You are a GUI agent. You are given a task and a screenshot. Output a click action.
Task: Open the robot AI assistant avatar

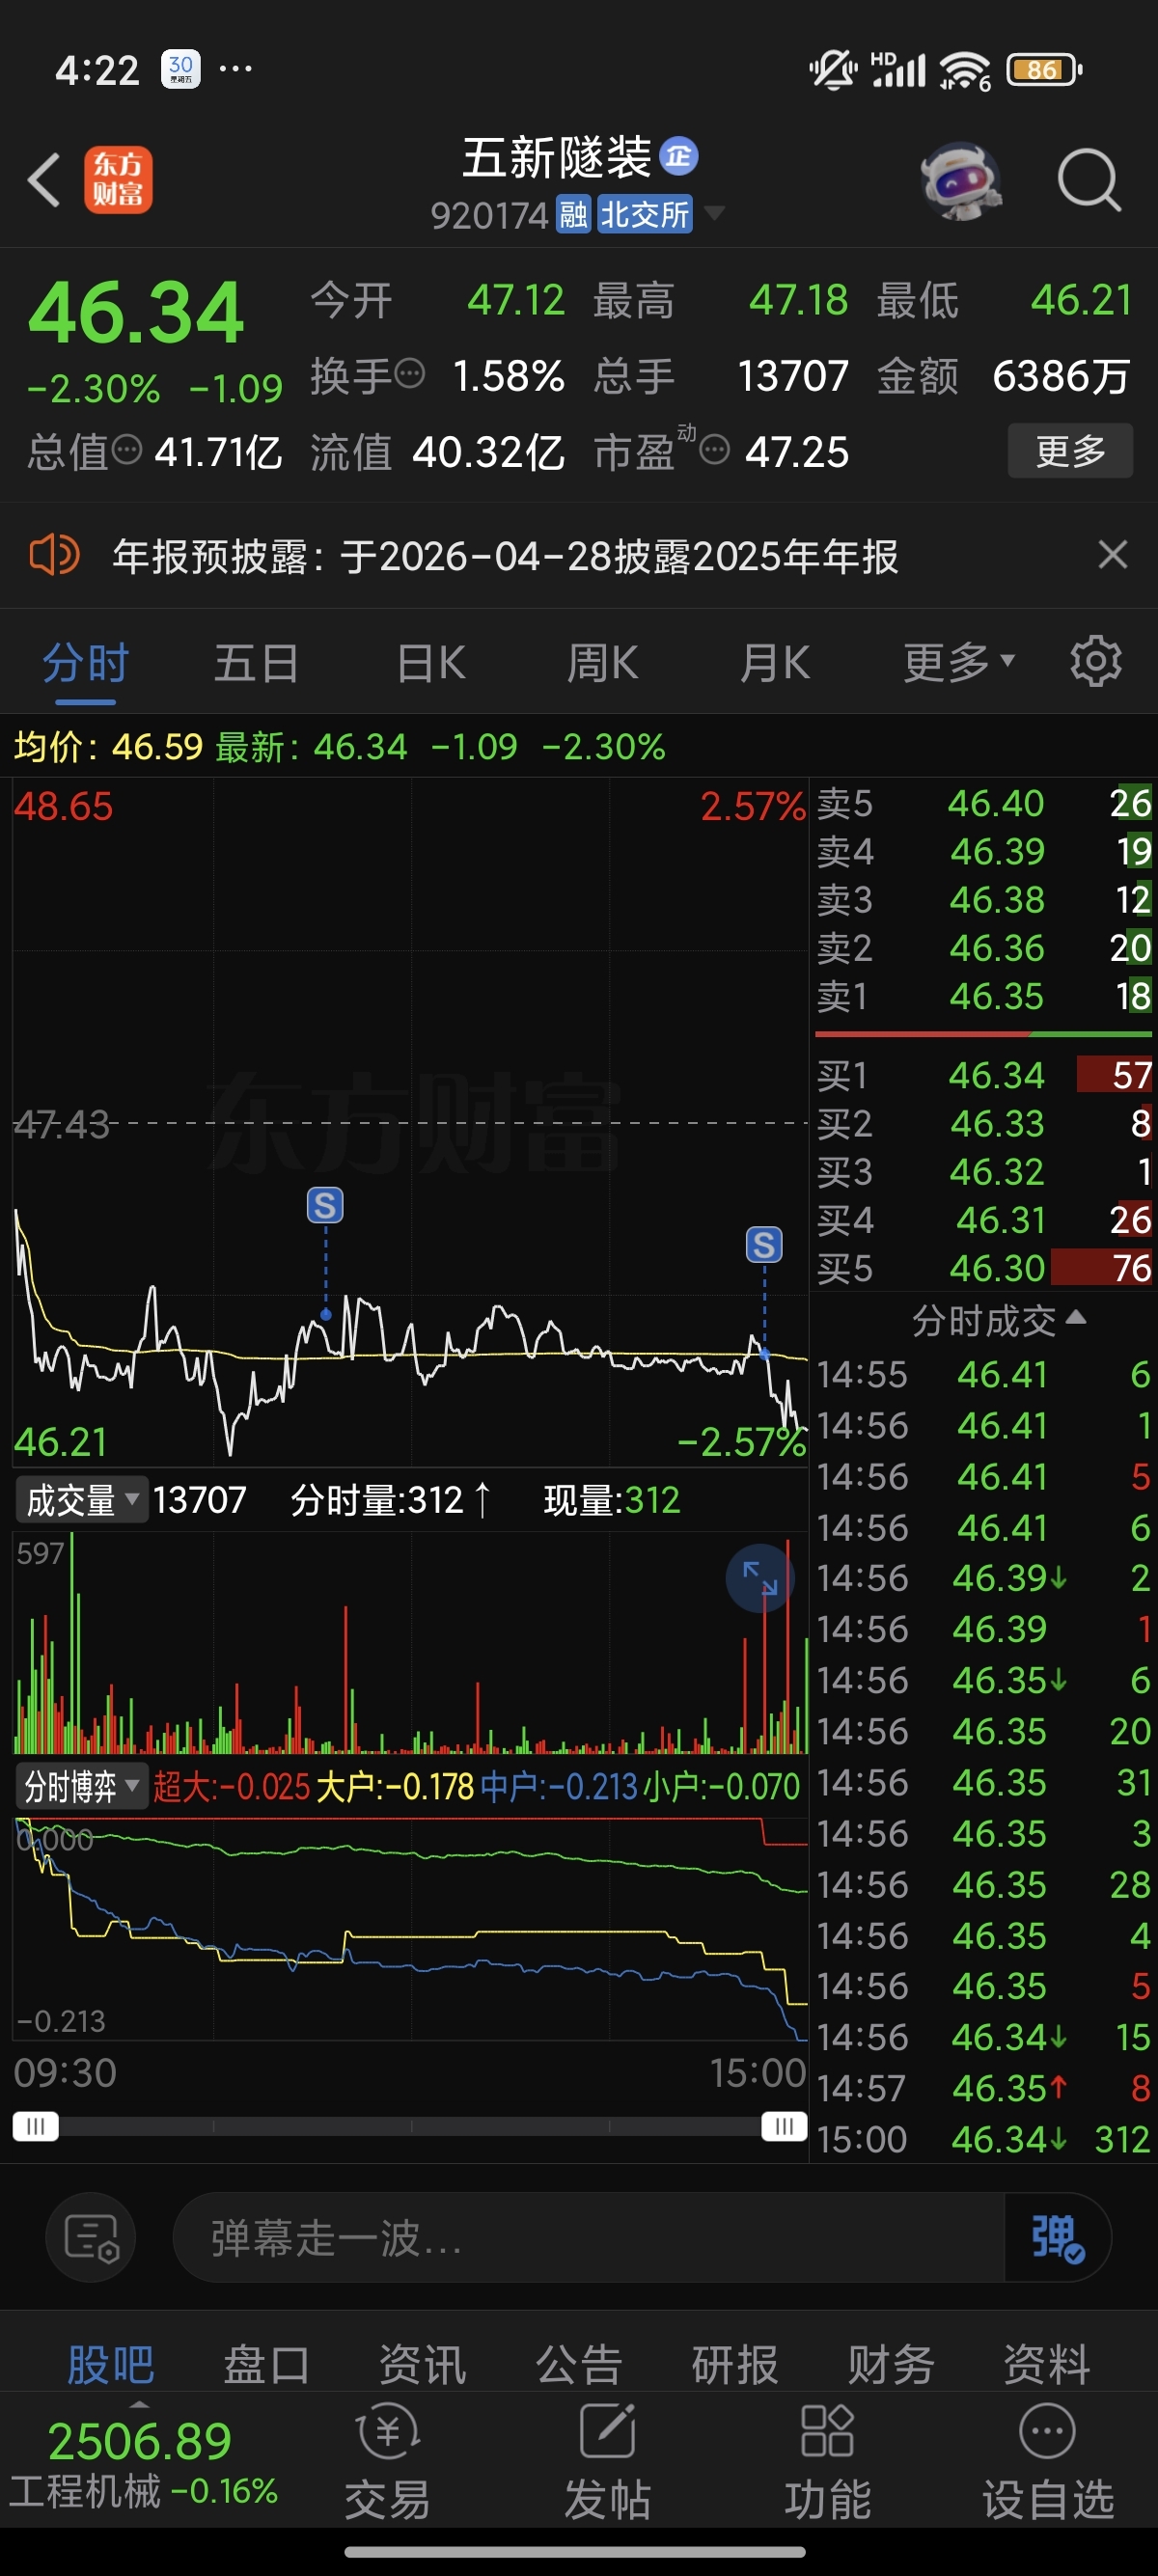point(961,181)
